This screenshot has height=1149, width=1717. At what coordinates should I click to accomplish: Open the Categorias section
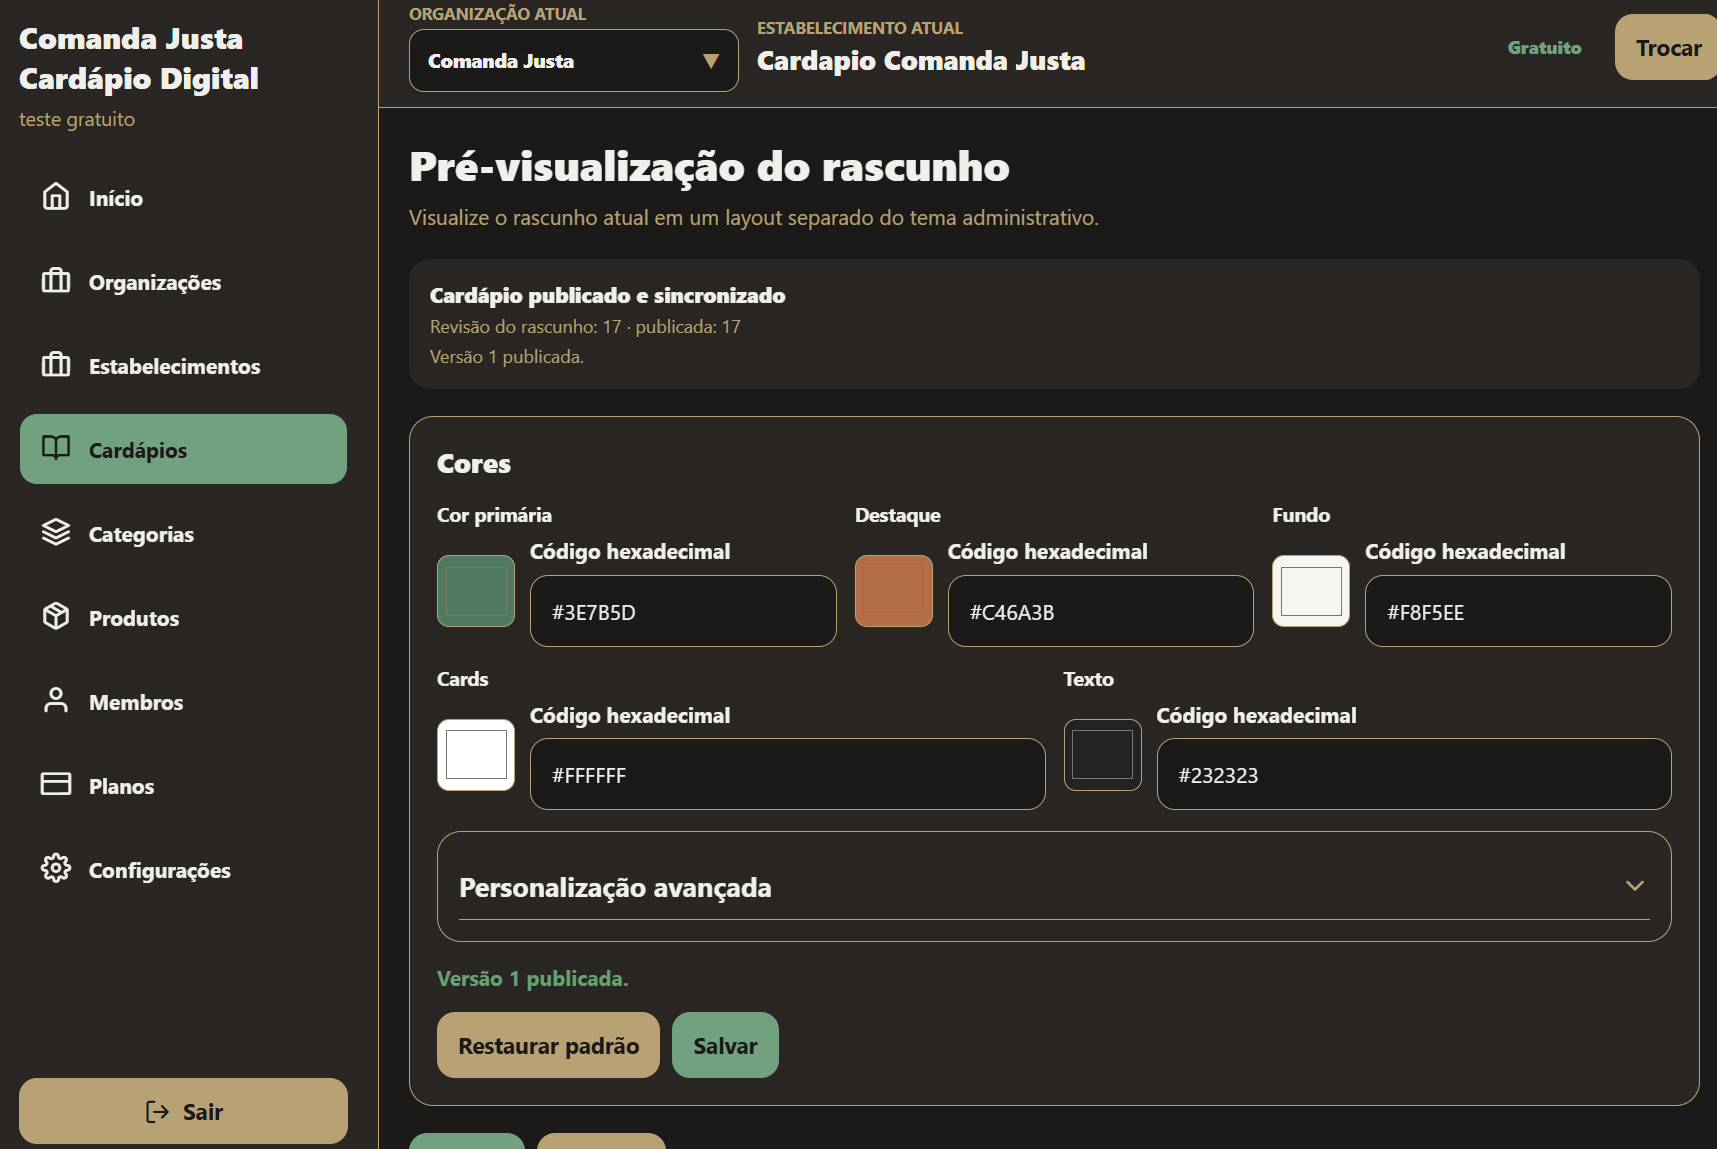click(183, 534)
